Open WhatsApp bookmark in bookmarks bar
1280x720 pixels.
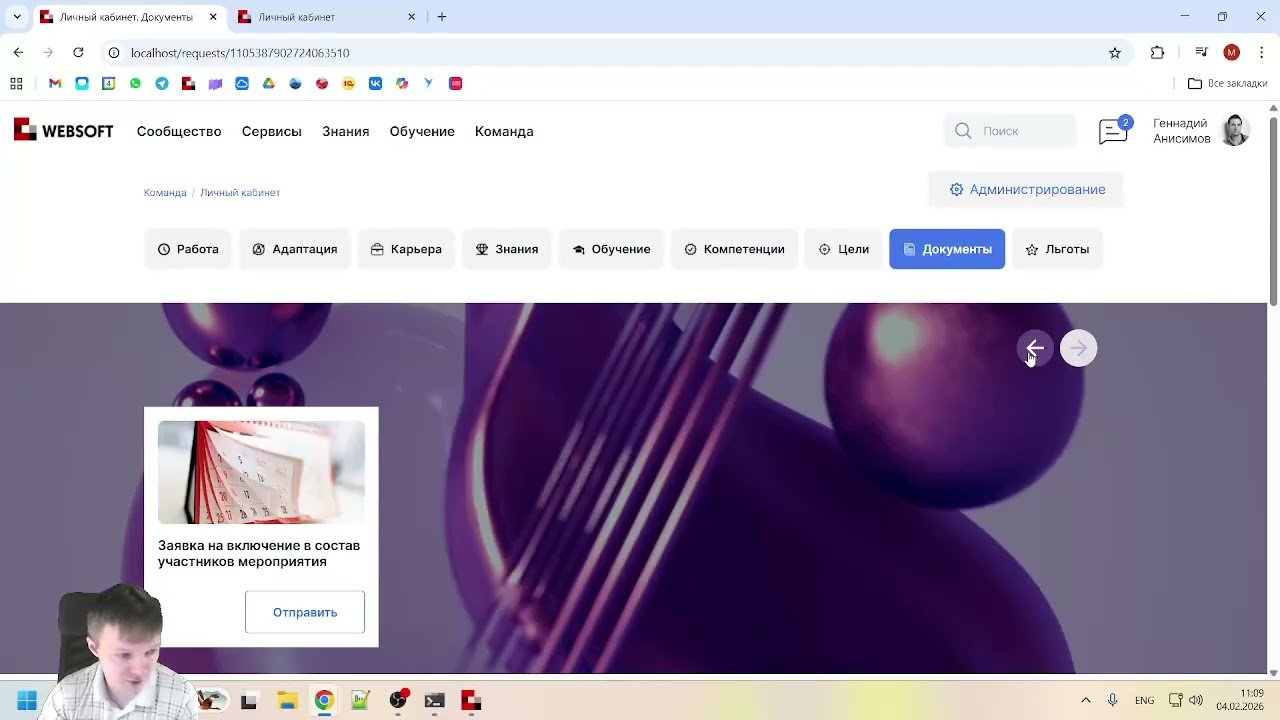pos(135,83)
